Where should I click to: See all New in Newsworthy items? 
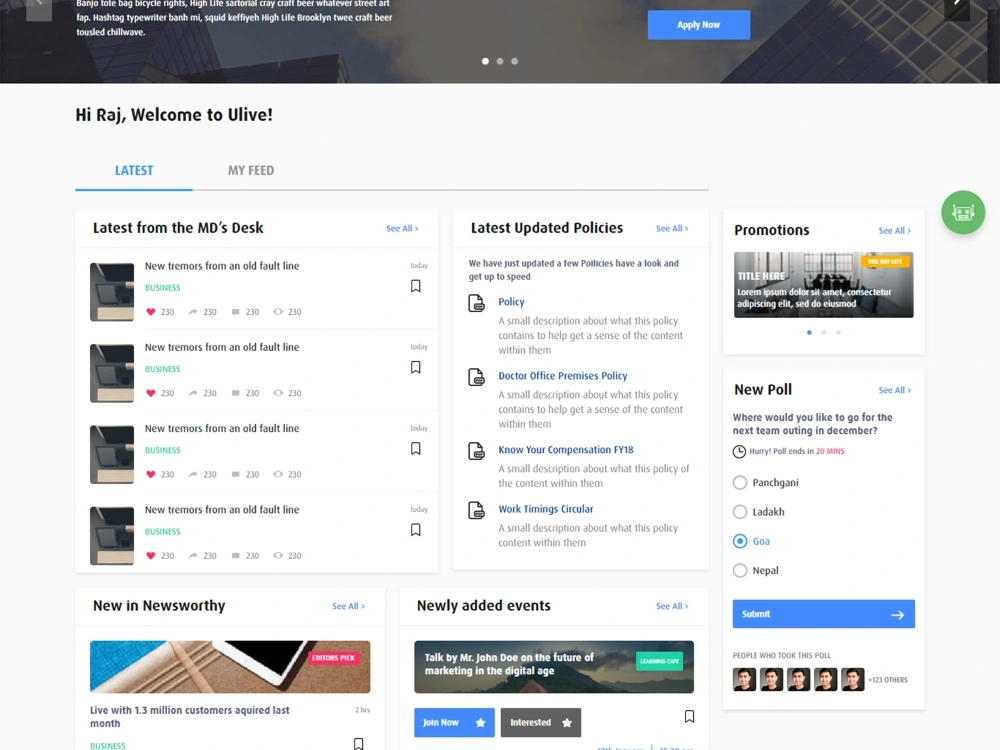coord(348,607)
